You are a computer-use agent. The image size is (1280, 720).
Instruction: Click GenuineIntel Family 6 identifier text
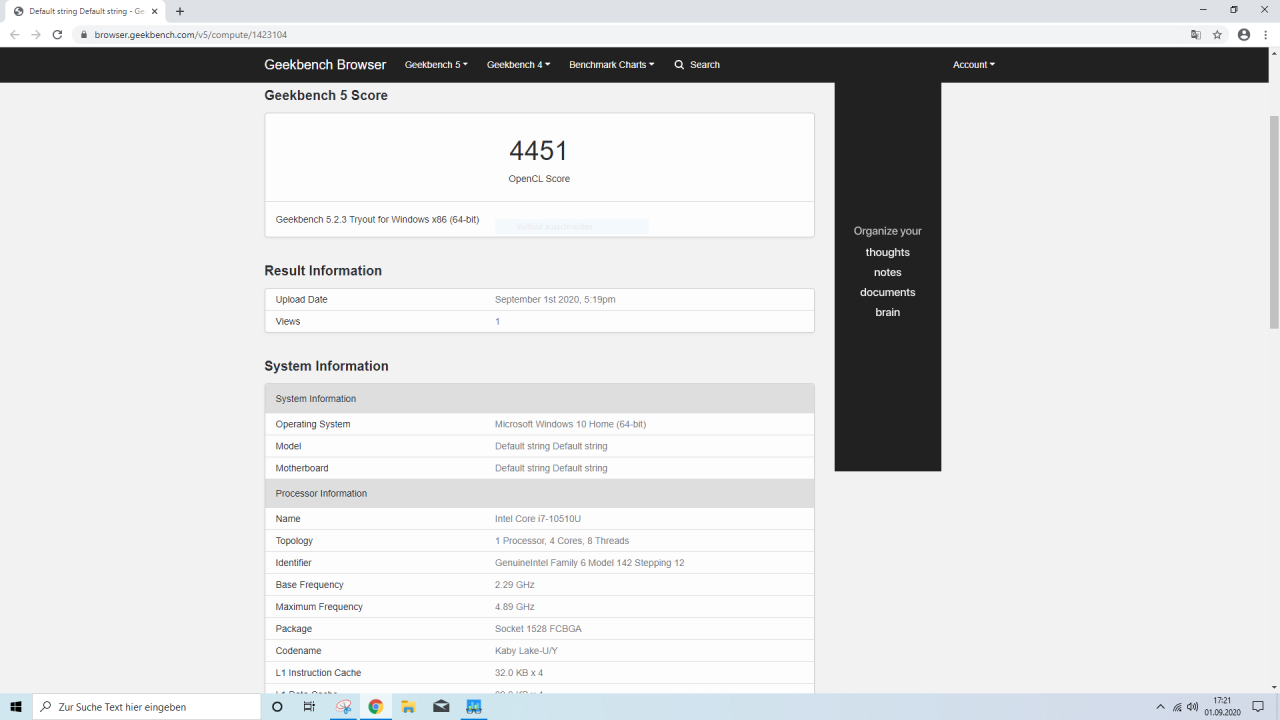click(x=590, y=563)
